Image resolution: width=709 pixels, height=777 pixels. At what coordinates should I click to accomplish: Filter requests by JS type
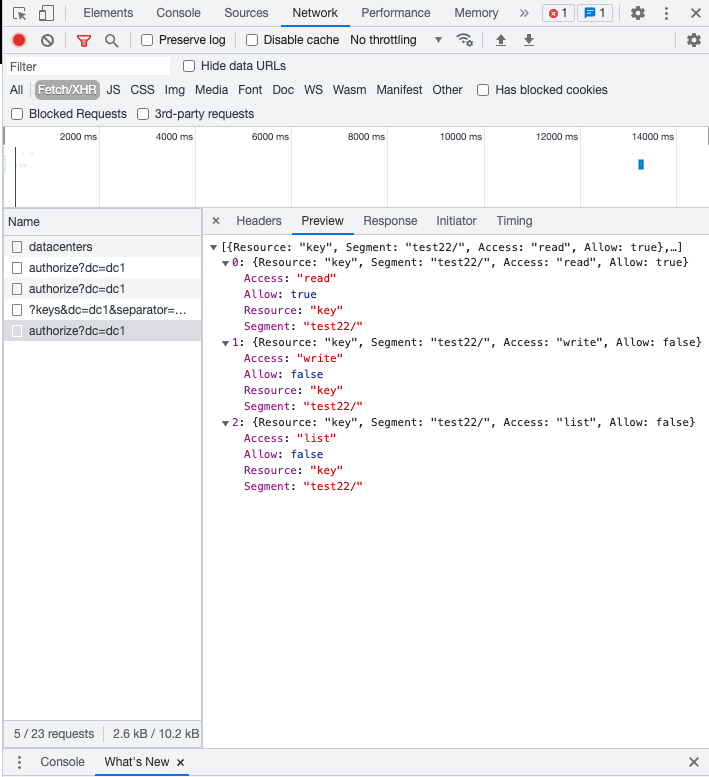click(x=113, y=90)
